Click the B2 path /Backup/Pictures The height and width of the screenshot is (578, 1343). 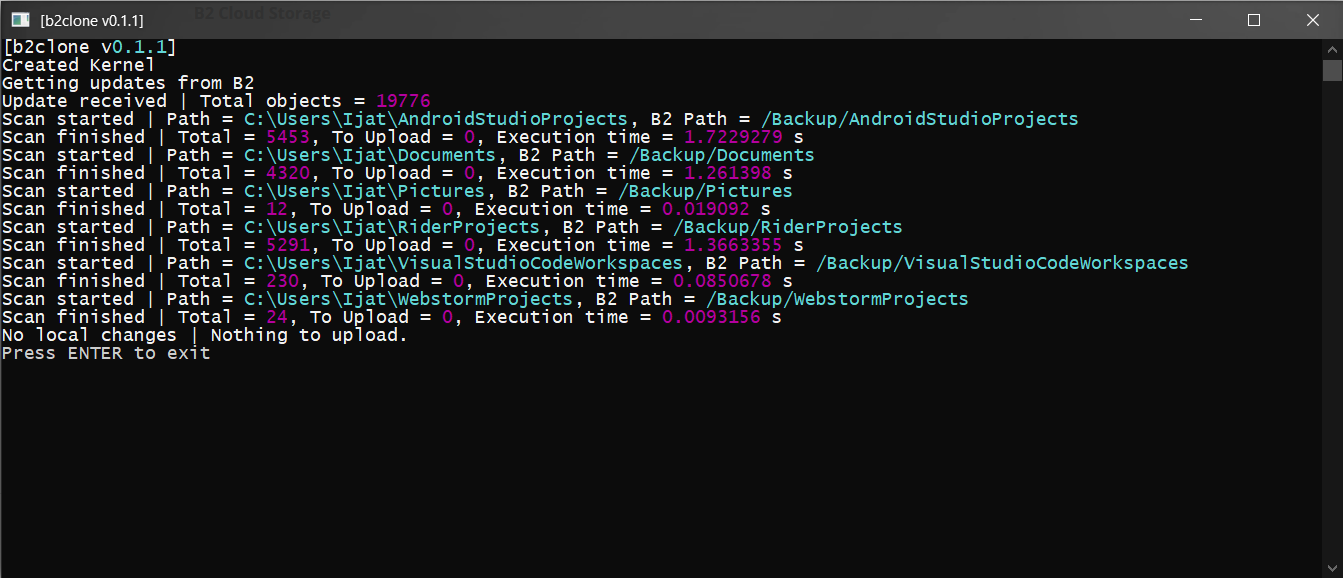point(704,190)
